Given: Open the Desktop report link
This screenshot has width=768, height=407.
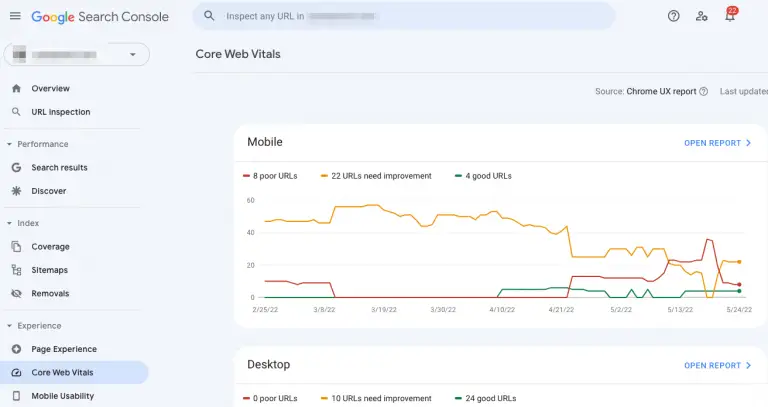Looking at the screenshot, I should click(718, 365).
